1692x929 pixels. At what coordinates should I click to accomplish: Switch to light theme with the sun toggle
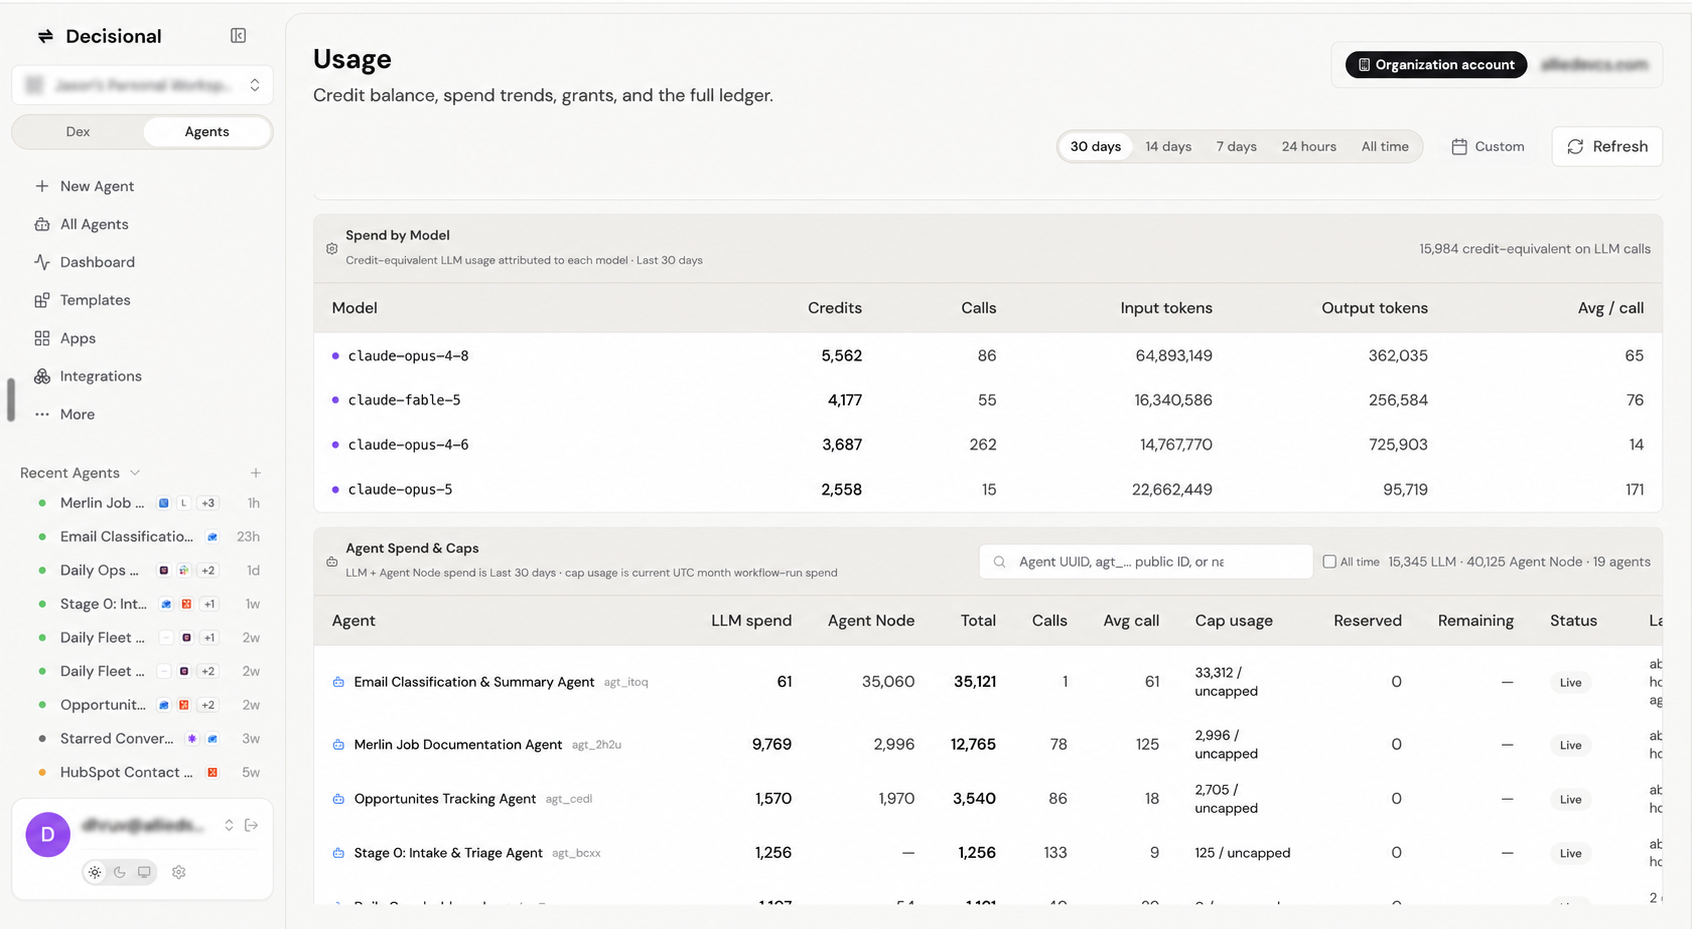click(x=95, y=872)
